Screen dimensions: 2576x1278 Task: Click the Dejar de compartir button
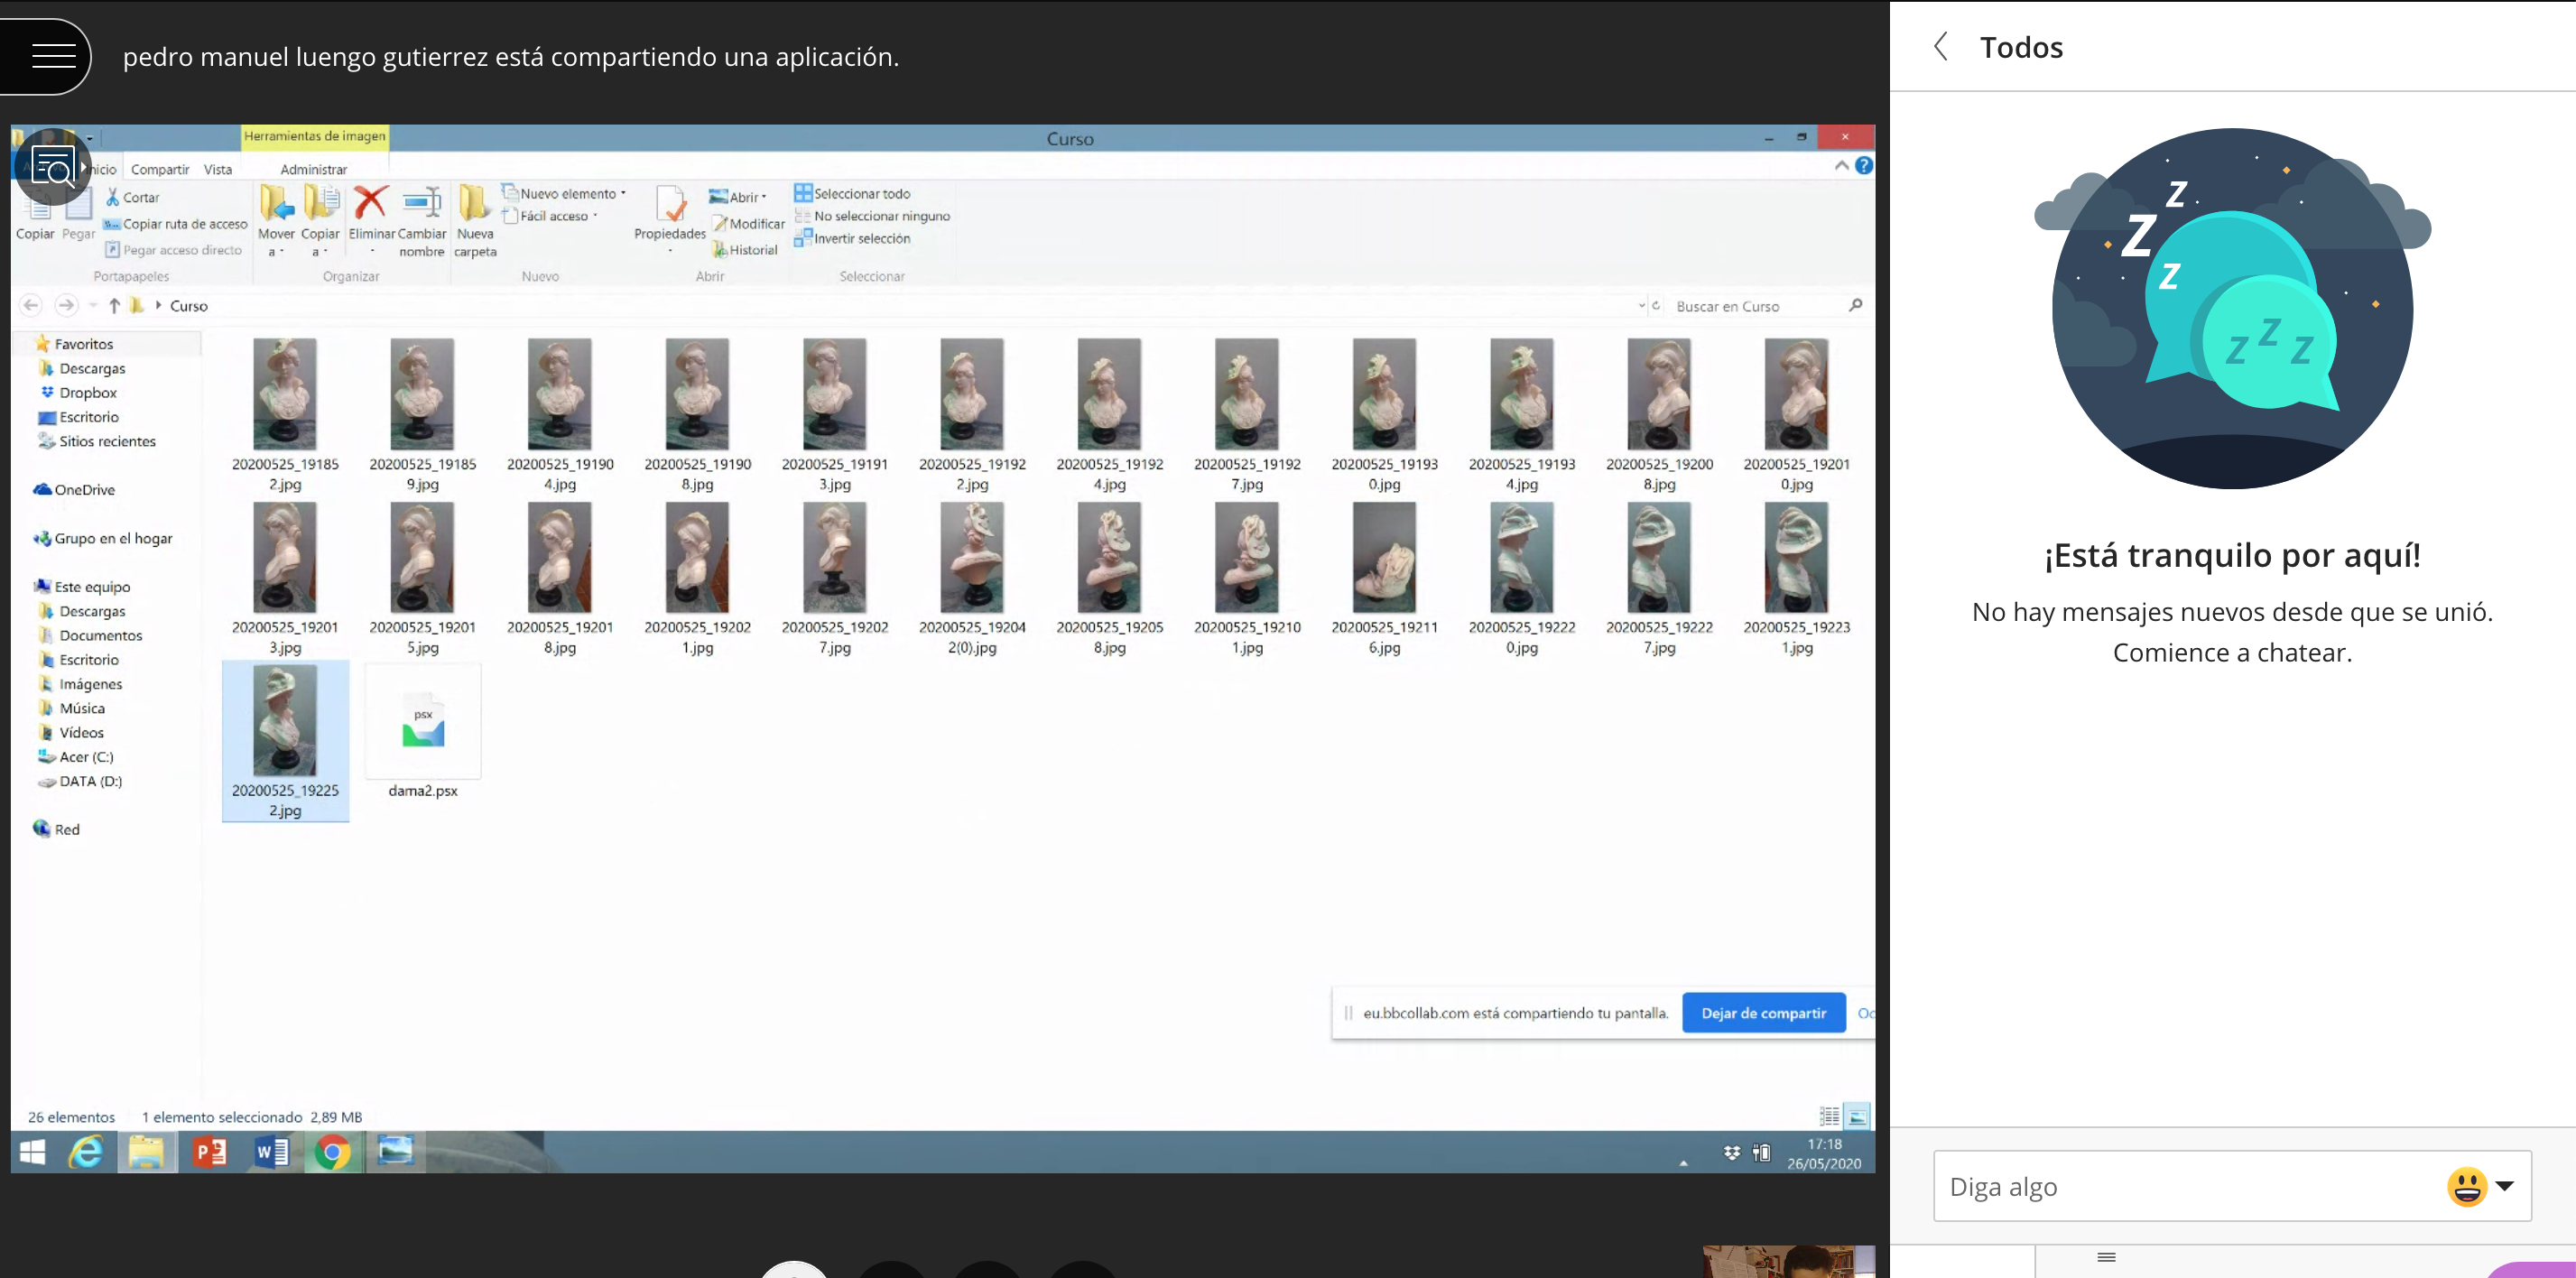1763,1013
